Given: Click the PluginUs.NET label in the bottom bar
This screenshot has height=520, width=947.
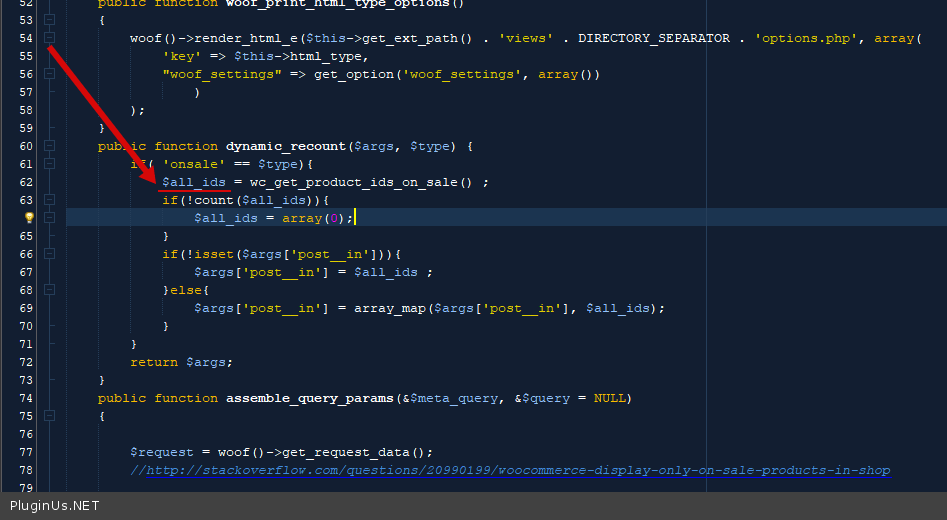Looking at the screenshot, I should point(55,506).
